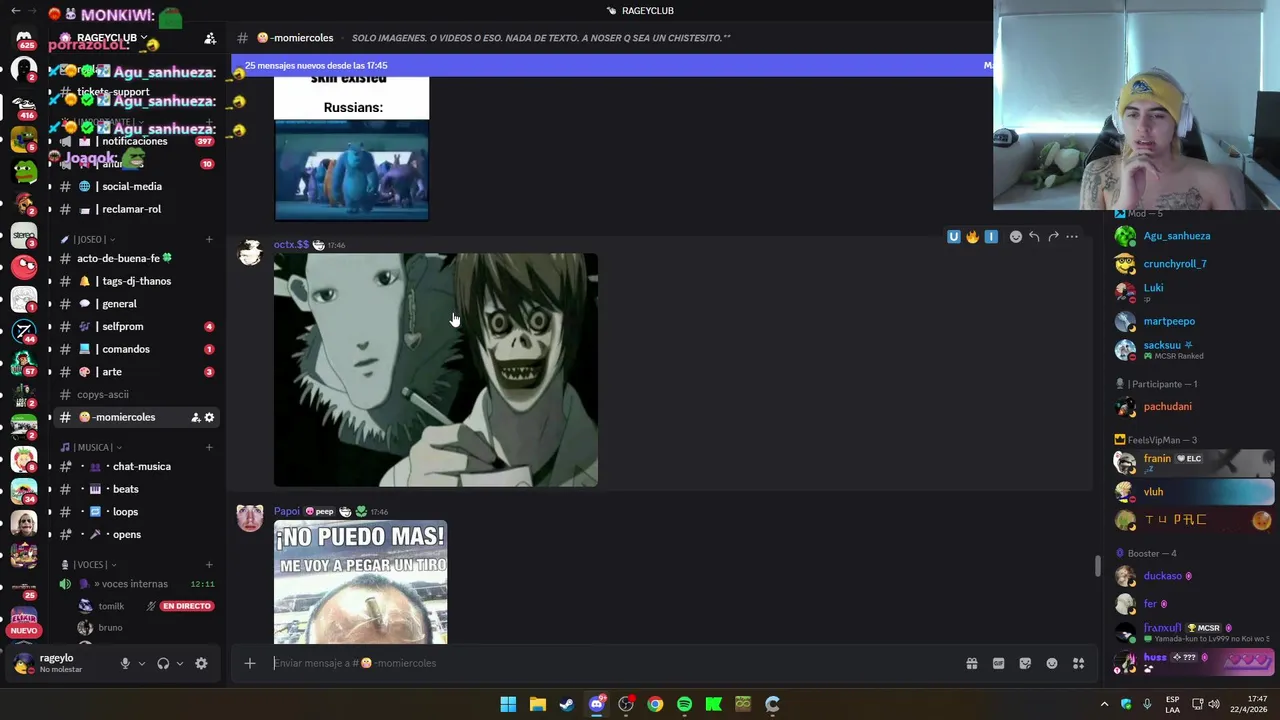
Task: Open microphone input options arrow
Action: (141, 663)
